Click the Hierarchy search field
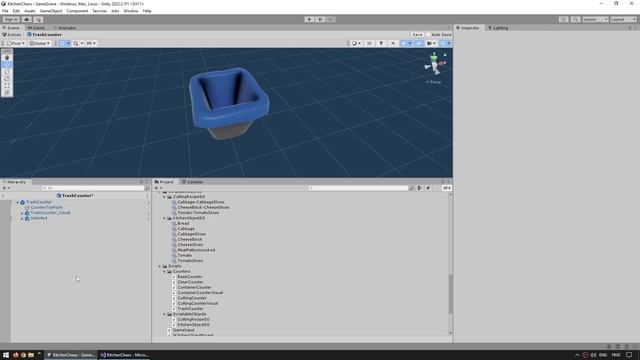The height and width of the screenshot is (360, 640). (x=93, y=188)
